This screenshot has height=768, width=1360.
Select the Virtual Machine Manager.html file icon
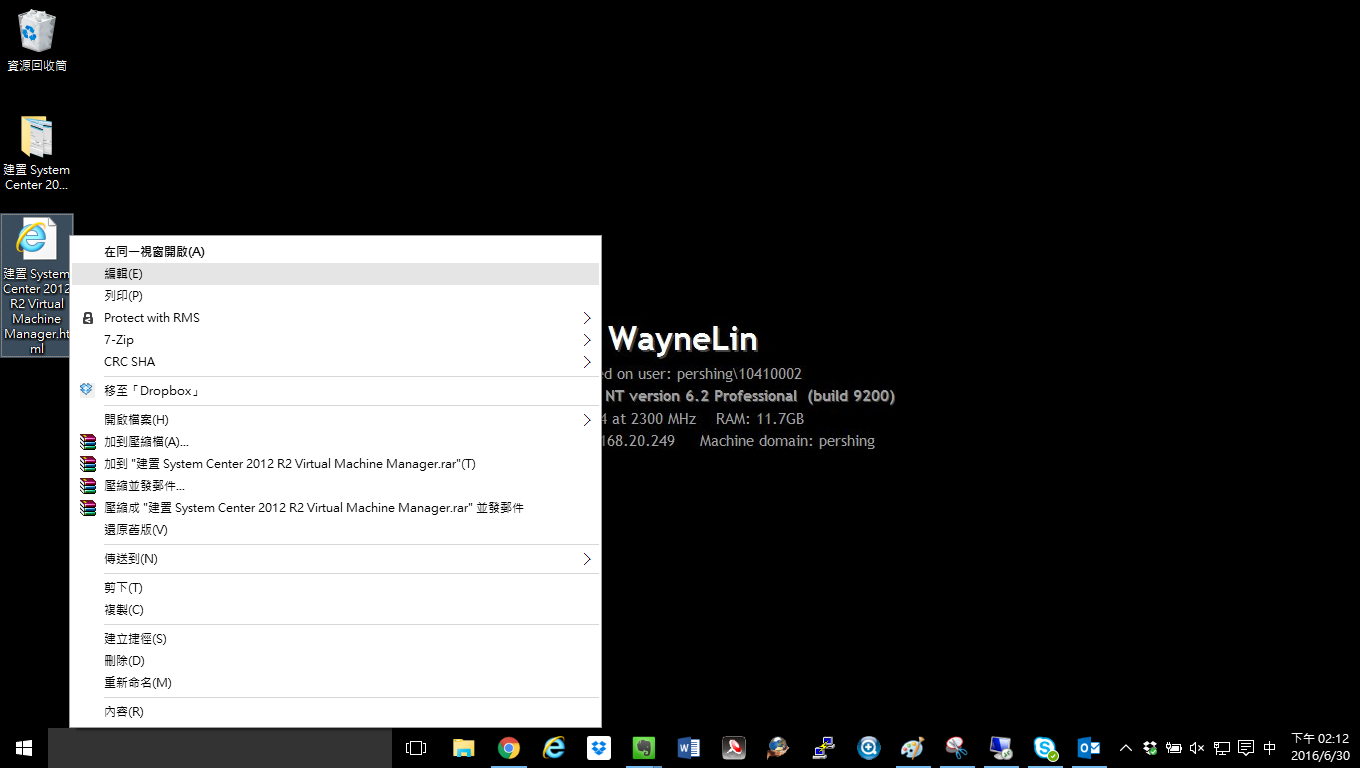click(x=37, y=286)
